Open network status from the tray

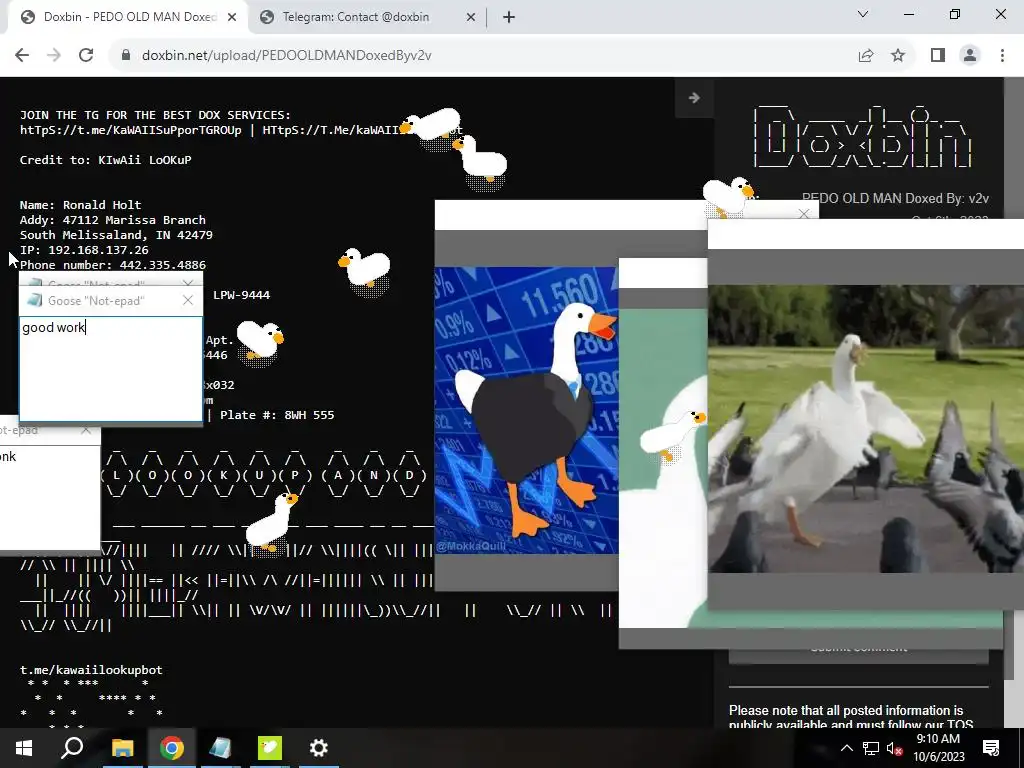[x=871, y=748]
